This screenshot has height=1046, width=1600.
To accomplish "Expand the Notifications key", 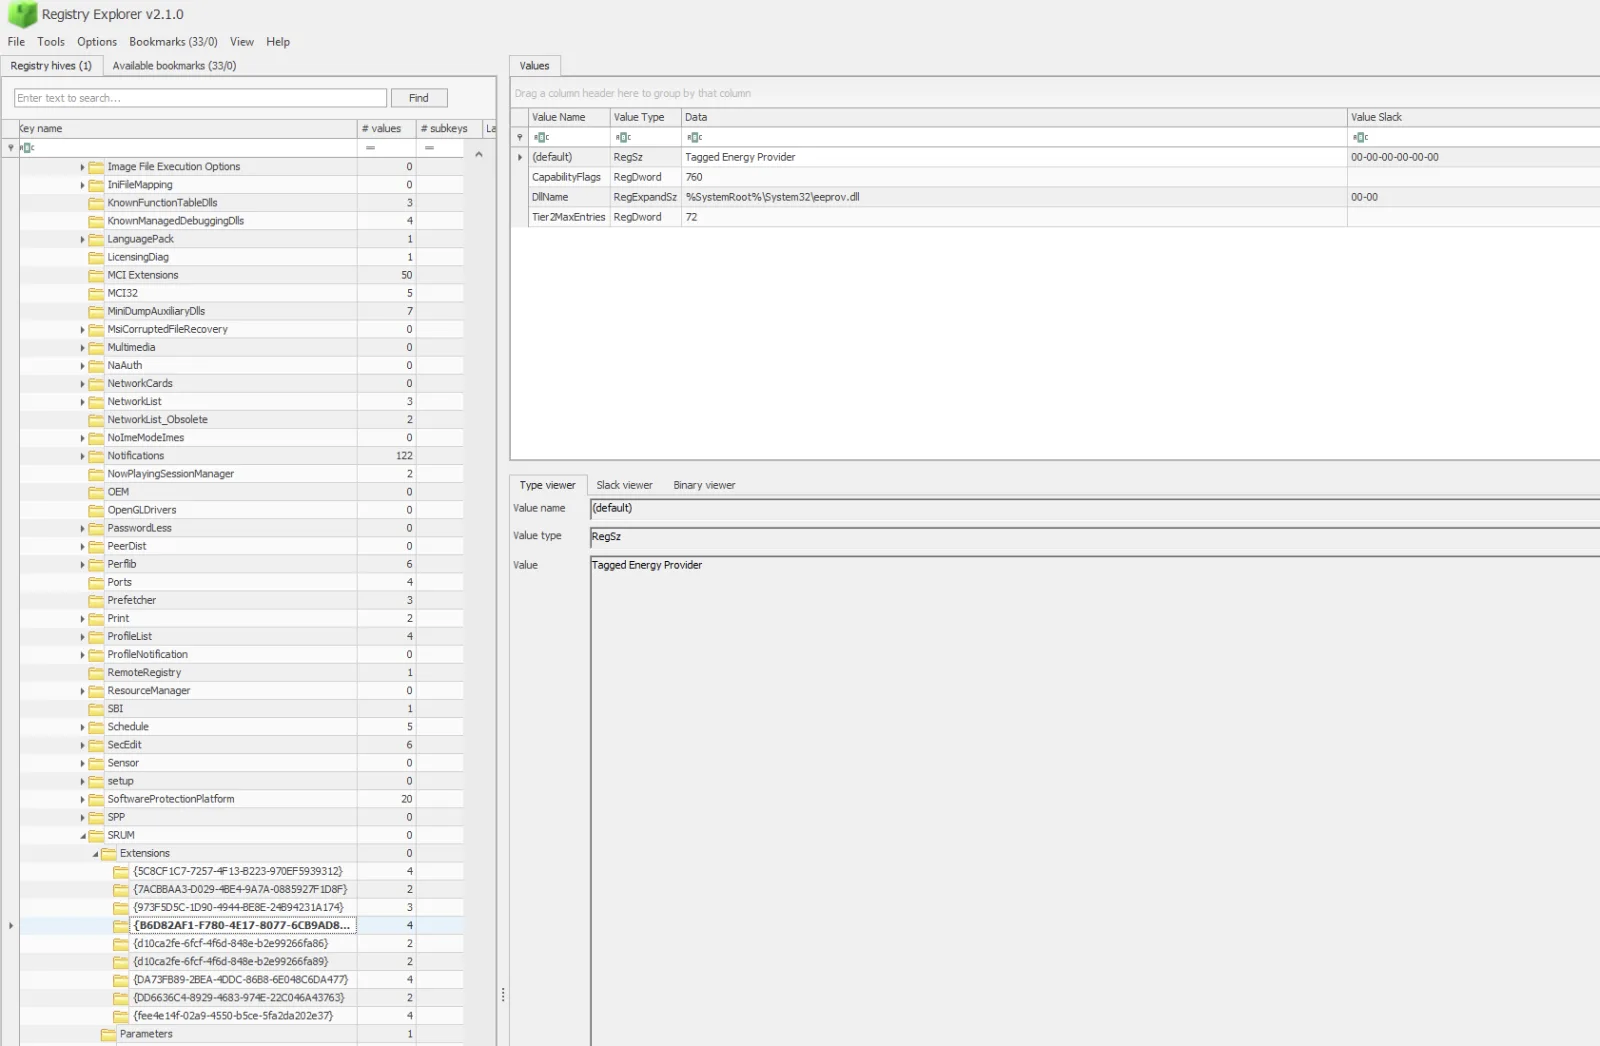I will (82, 456).
